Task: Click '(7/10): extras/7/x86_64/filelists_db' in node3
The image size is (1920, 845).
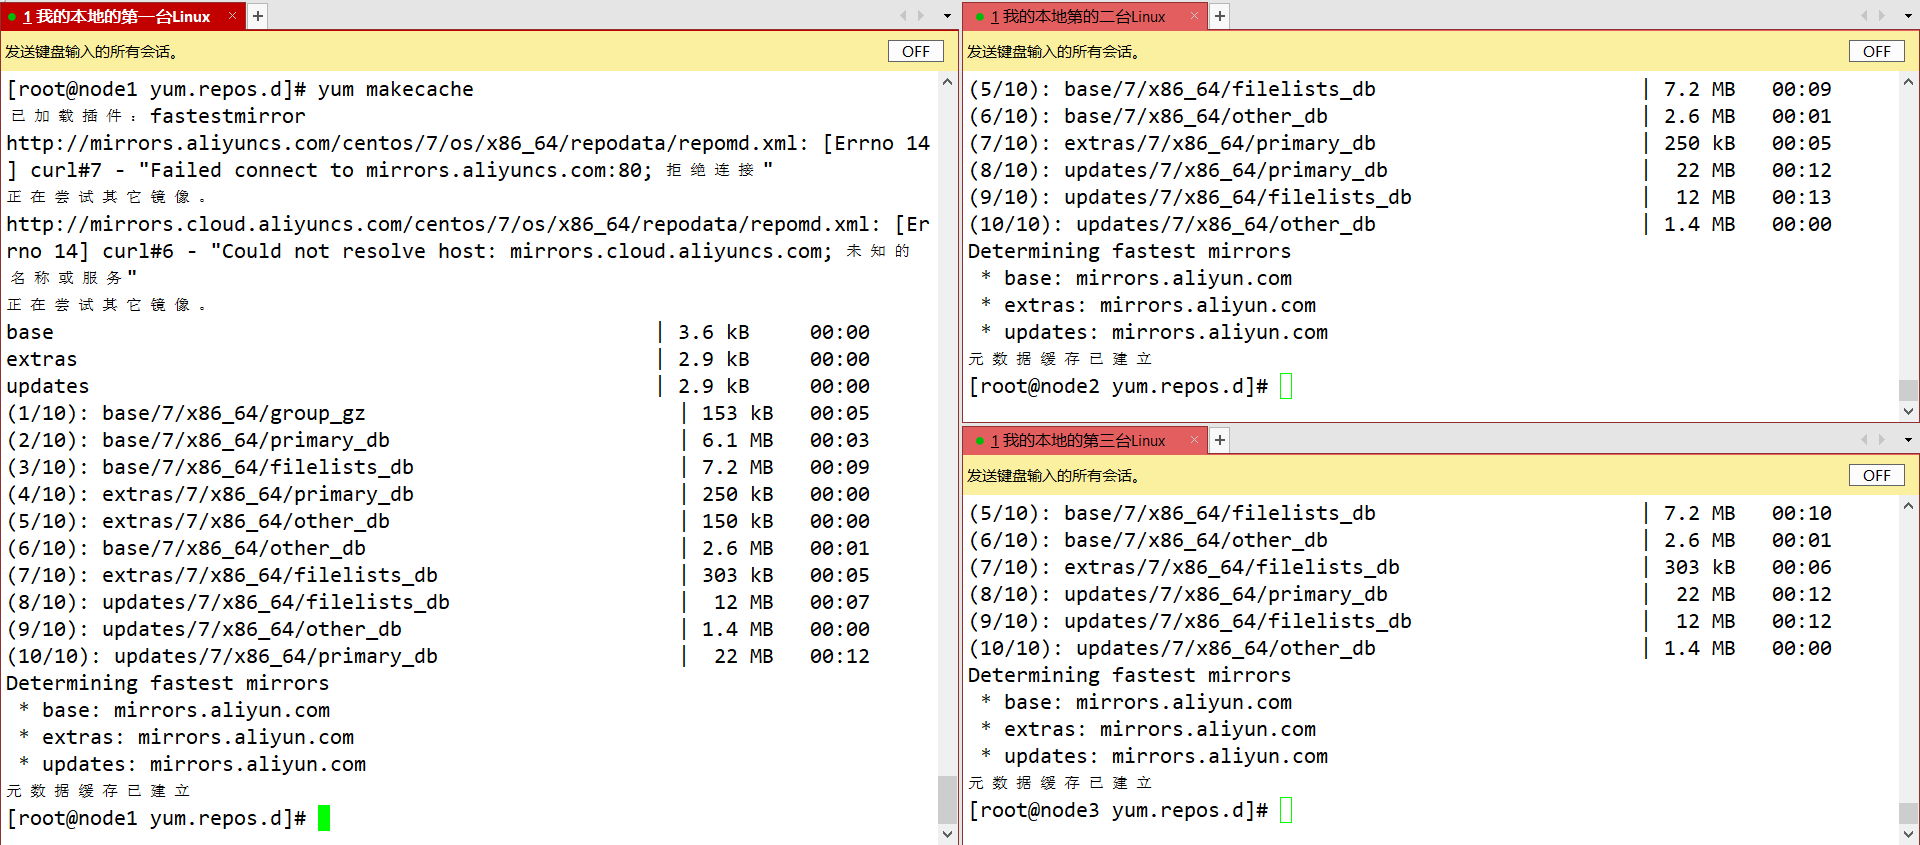Action: pos(1184,567)
